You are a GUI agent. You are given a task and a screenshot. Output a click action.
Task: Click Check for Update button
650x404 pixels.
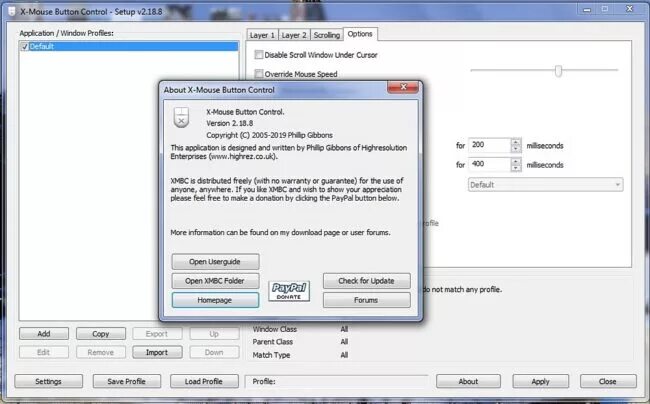coord(366,281)
